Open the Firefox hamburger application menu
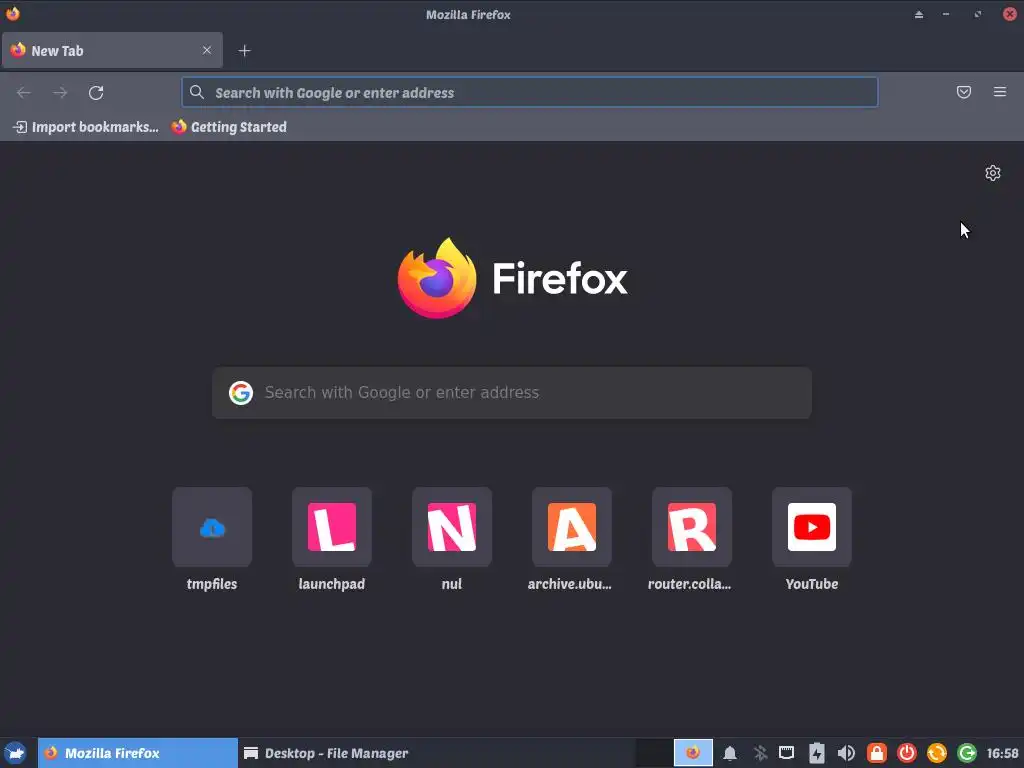This screenshot has width=1024, height=768. tap(1000, 92)
